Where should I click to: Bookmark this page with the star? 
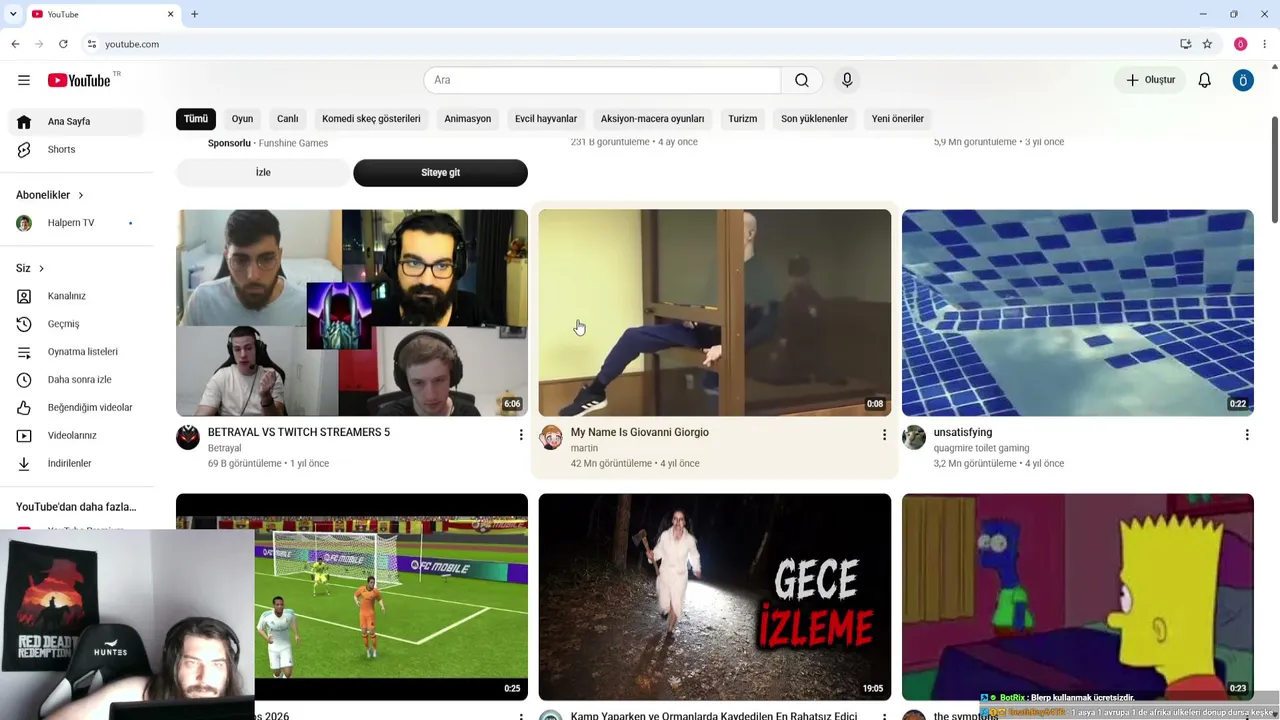[x=1207, y=44]
